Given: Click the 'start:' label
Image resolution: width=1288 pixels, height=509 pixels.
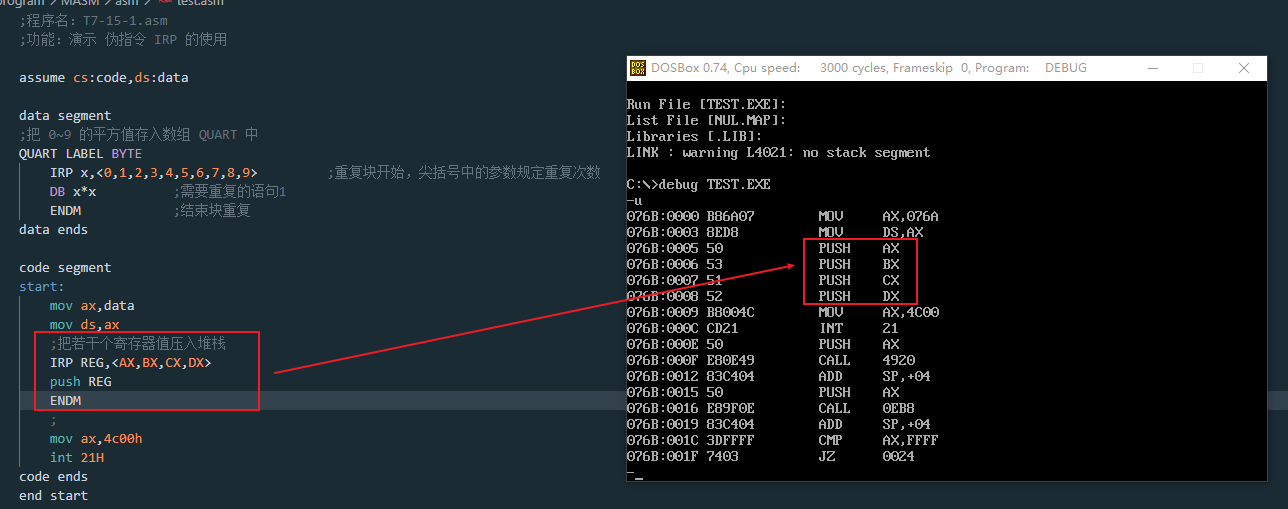Looking at the screenshot, I should 42,286.
